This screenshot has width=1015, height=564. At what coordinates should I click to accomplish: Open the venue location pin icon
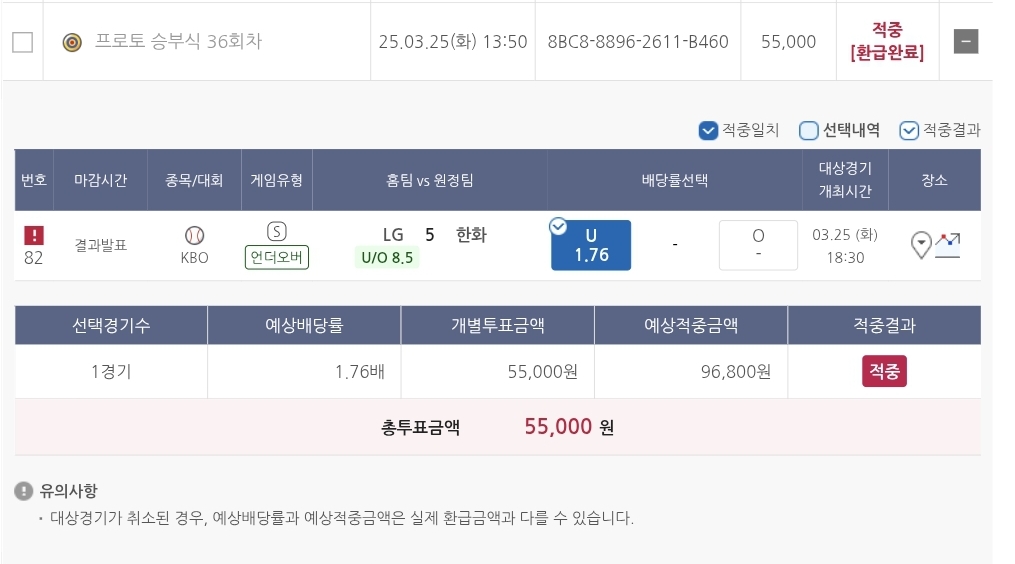tap(921, 244)
